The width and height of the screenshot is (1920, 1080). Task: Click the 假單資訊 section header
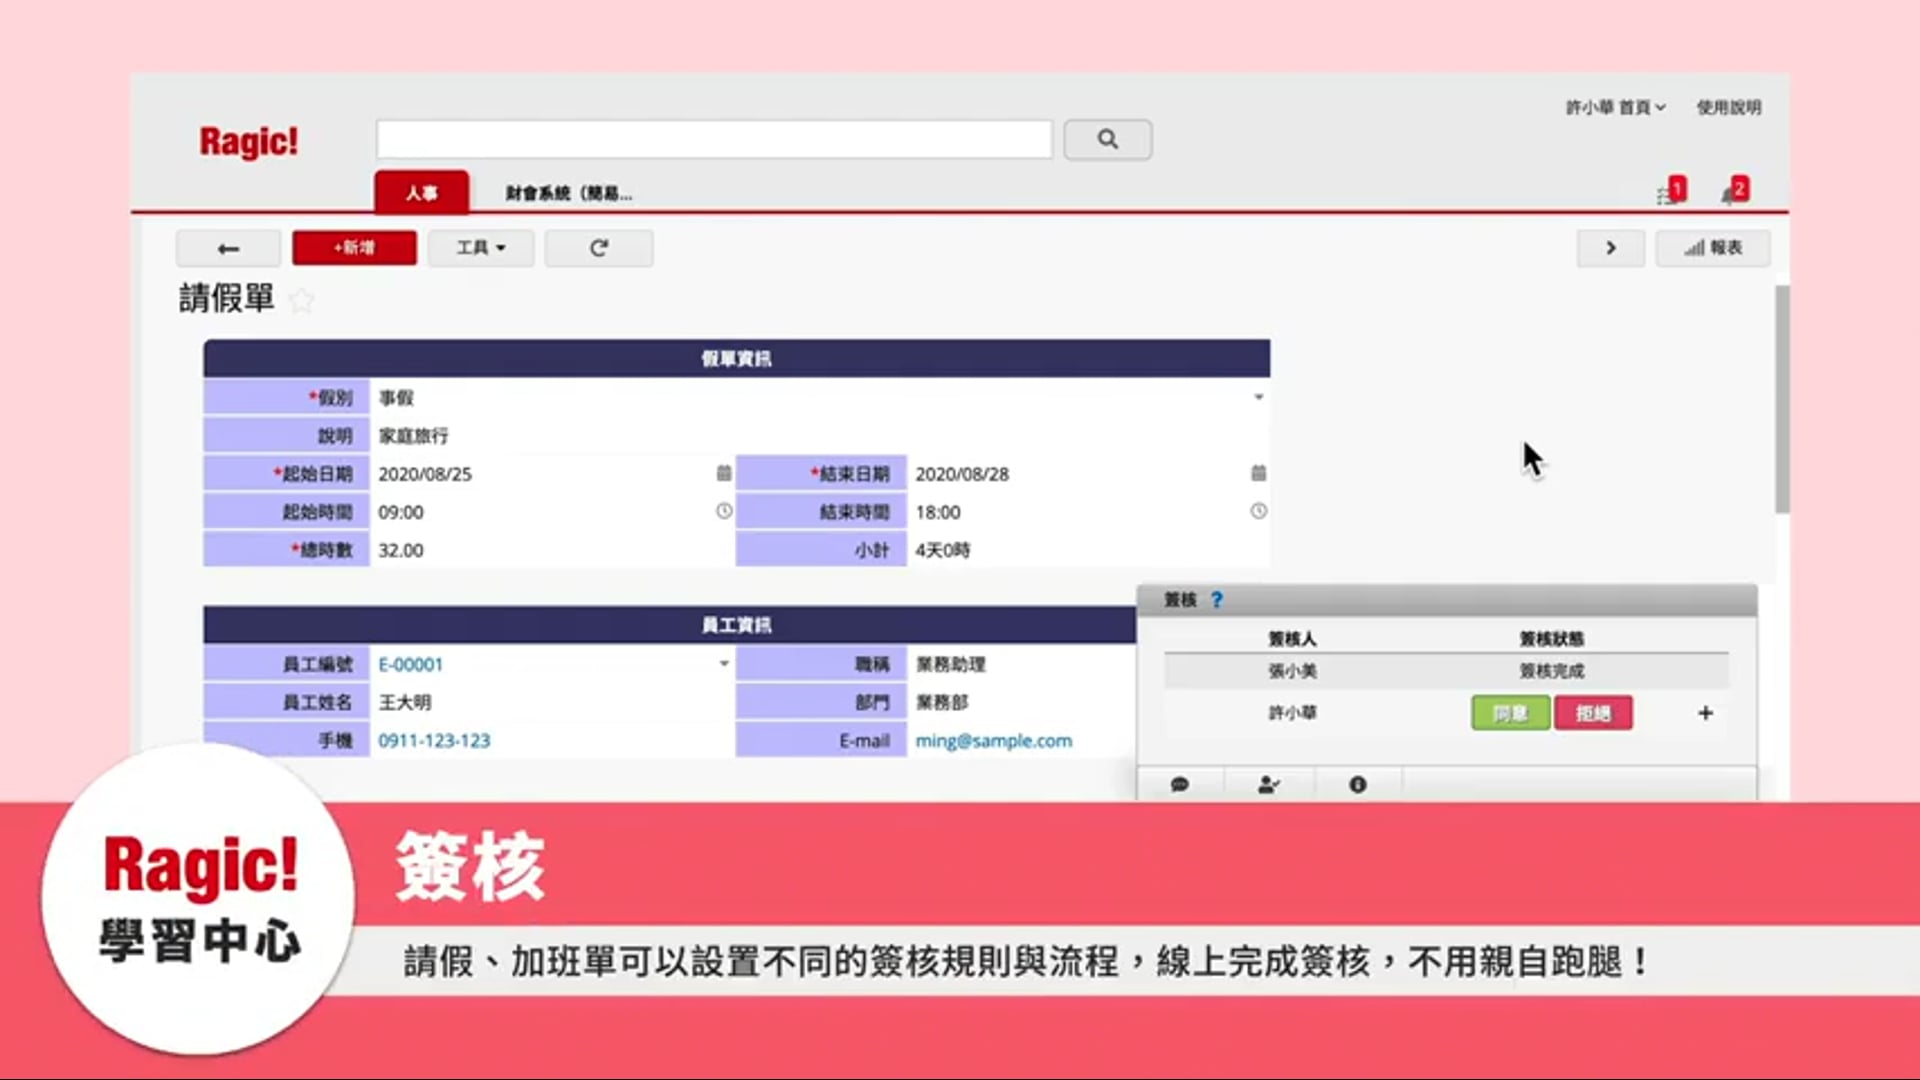click(737, 358)
